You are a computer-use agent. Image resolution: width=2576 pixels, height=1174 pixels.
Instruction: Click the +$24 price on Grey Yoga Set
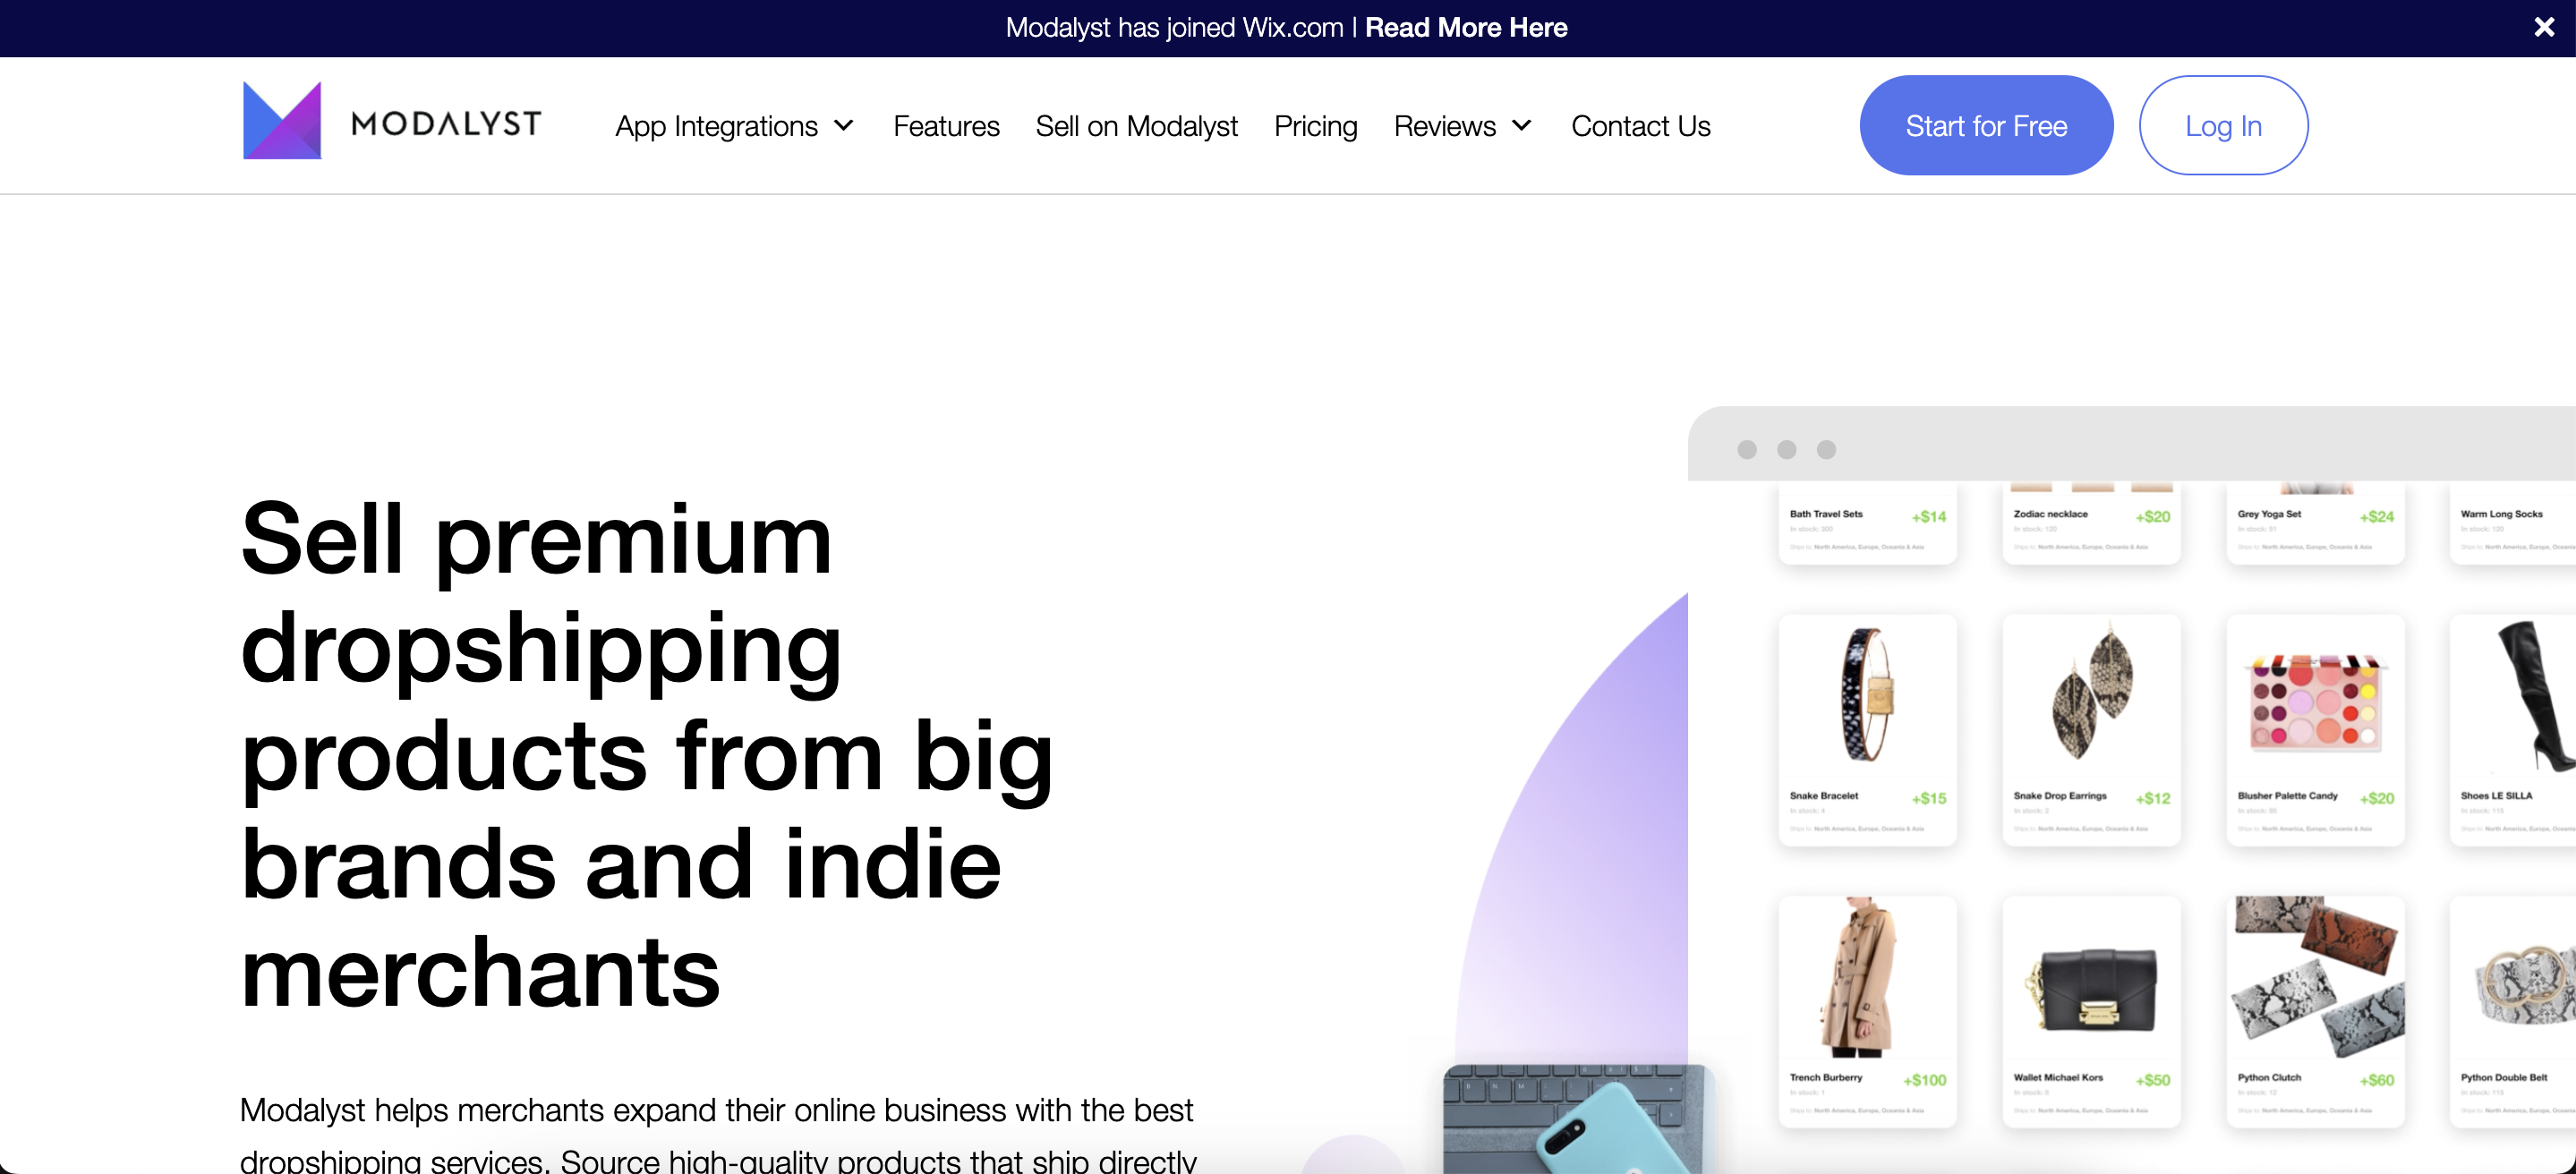pos(2377,517)
